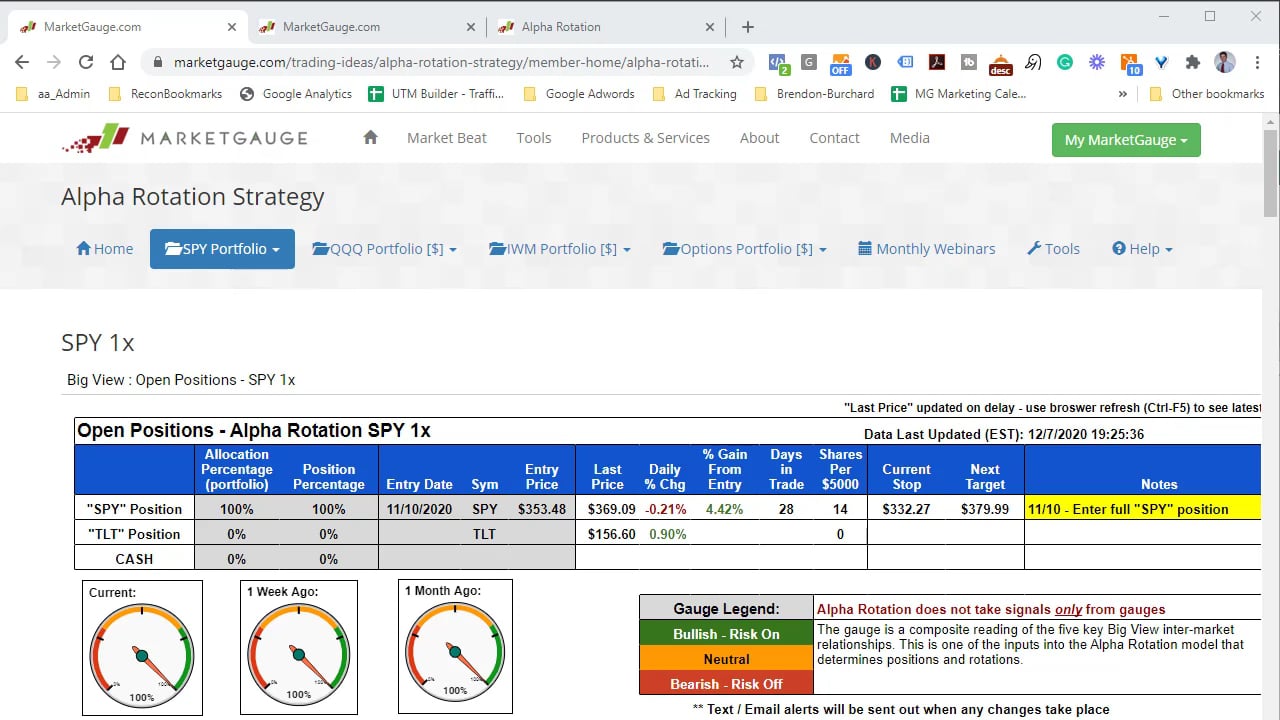
Task: Reload the page in Chrome
Action: tap(86, 62)
